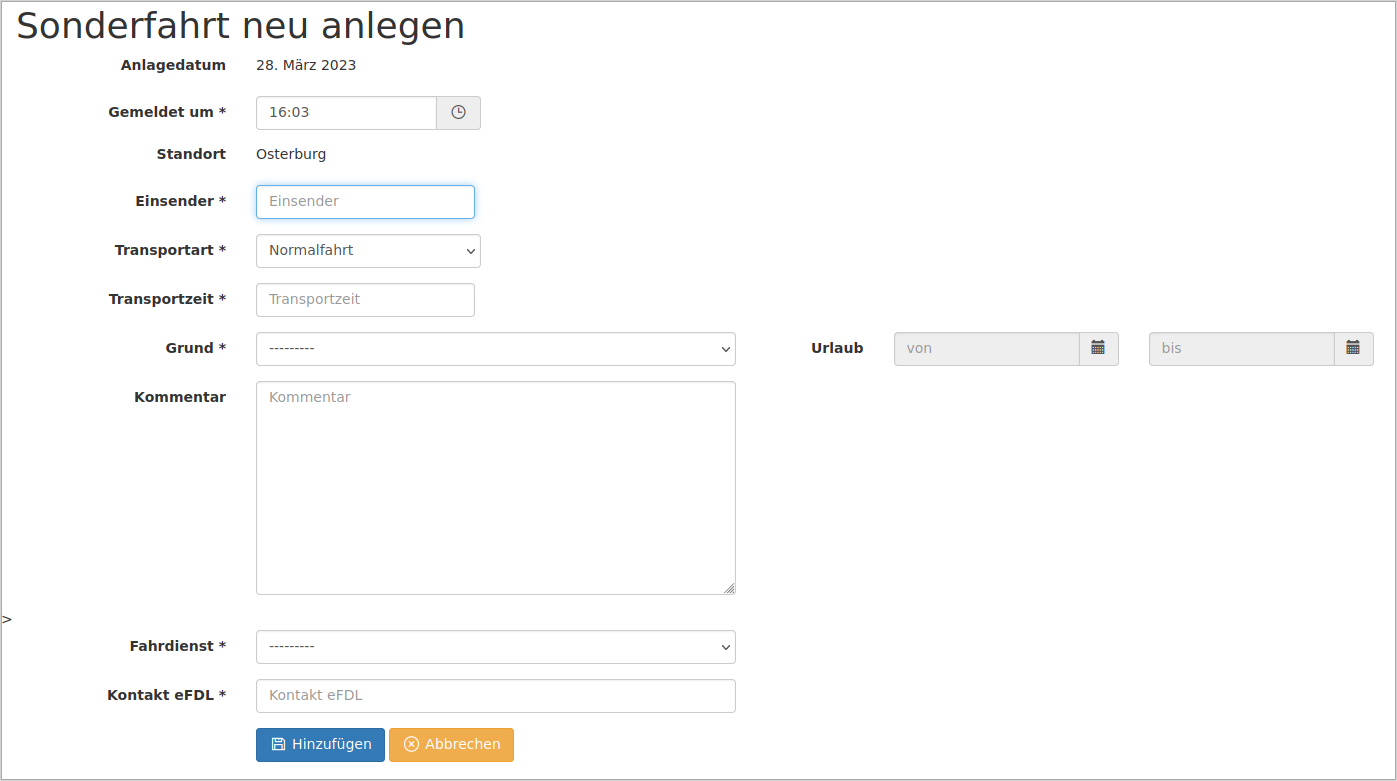Select the Transportzeit input box
This screenshot has width=1397, height=781.
coord(365,300)
